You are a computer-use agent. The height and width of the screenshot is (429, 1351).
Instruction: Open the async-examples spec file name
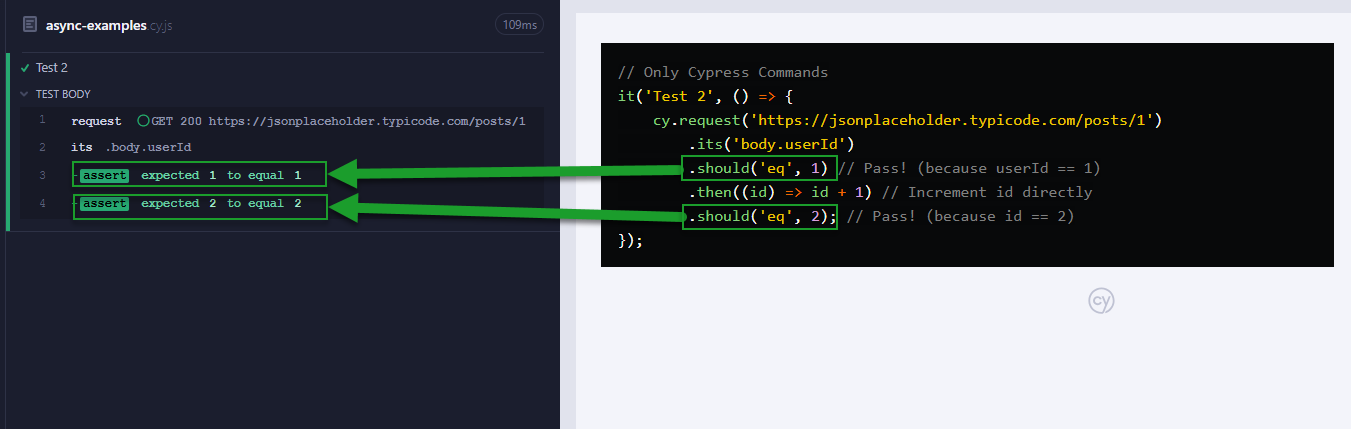[x=109, y=25]
